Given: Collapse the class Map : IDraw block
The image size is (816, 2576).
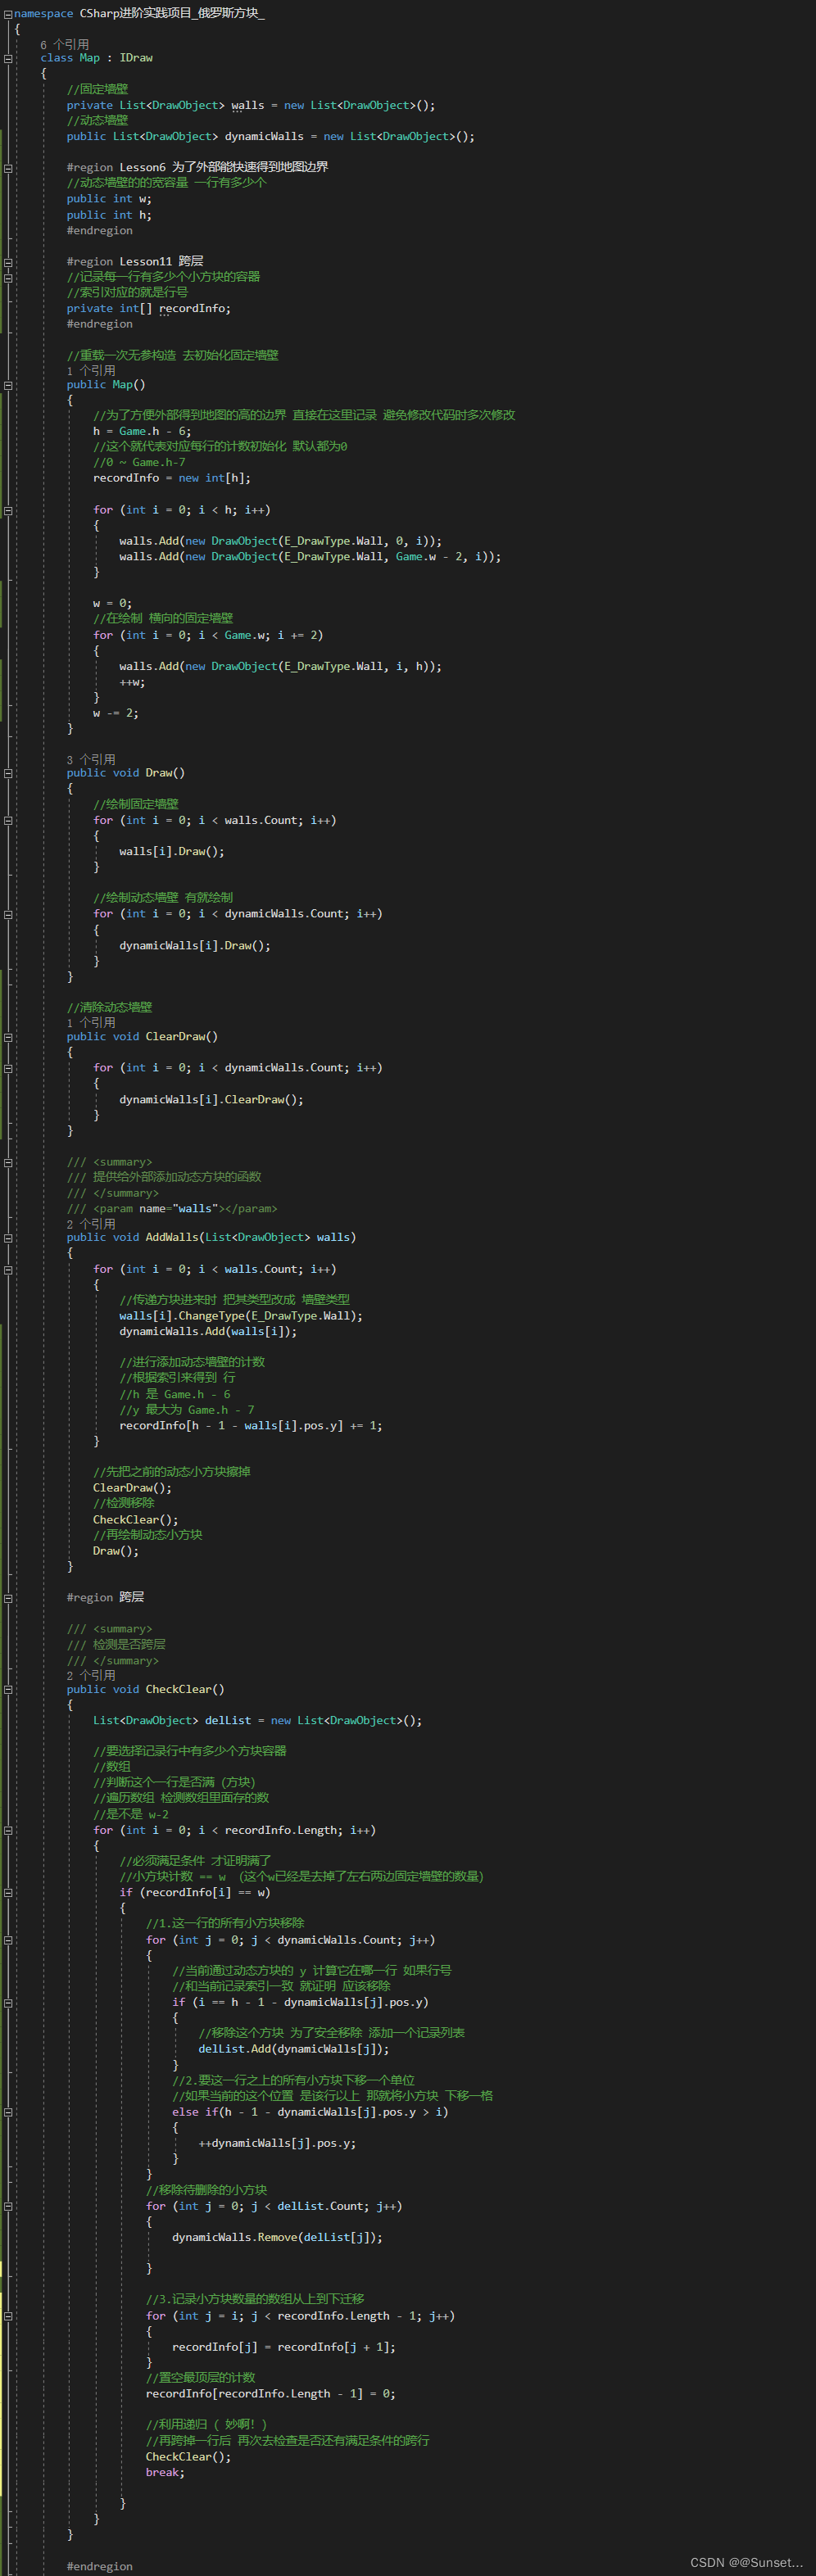Looking at the screenshot, I should click(8, 58).
